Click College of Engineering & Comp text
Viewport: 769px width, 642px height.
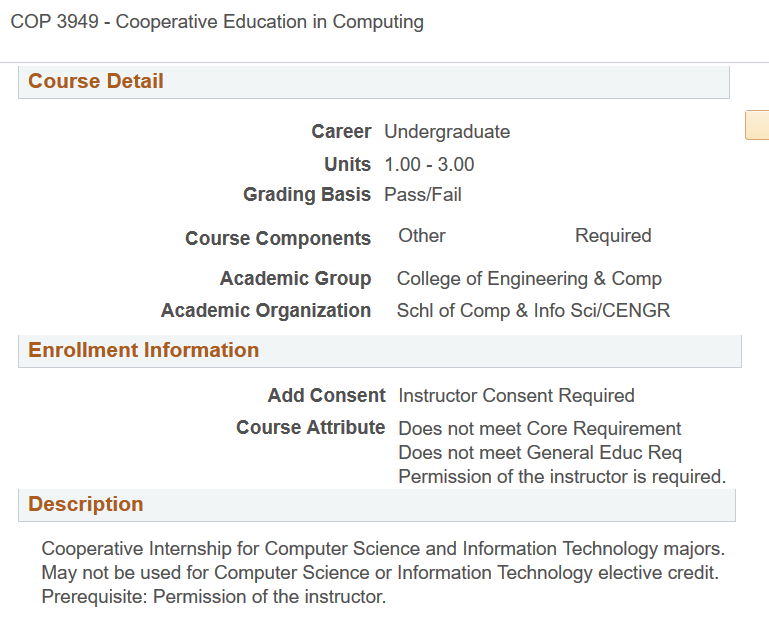coord(529,279)
